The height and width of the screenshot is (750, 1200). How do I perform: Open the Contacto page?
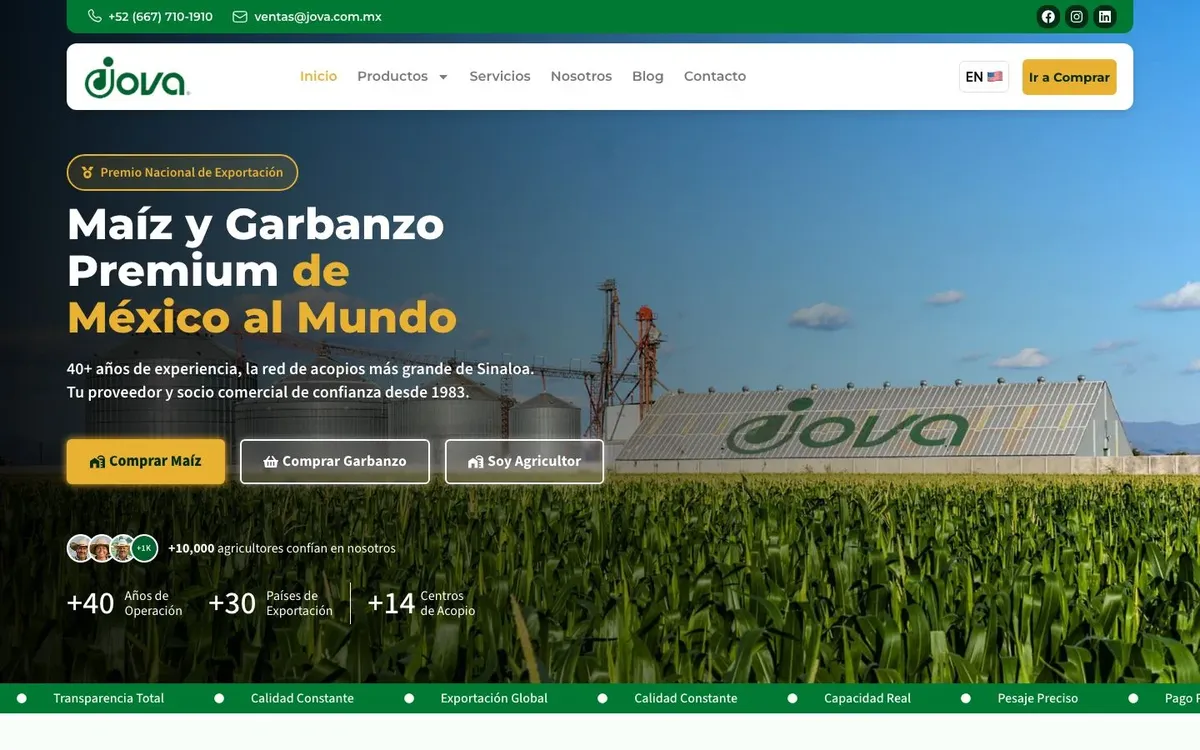click(715, 76)
